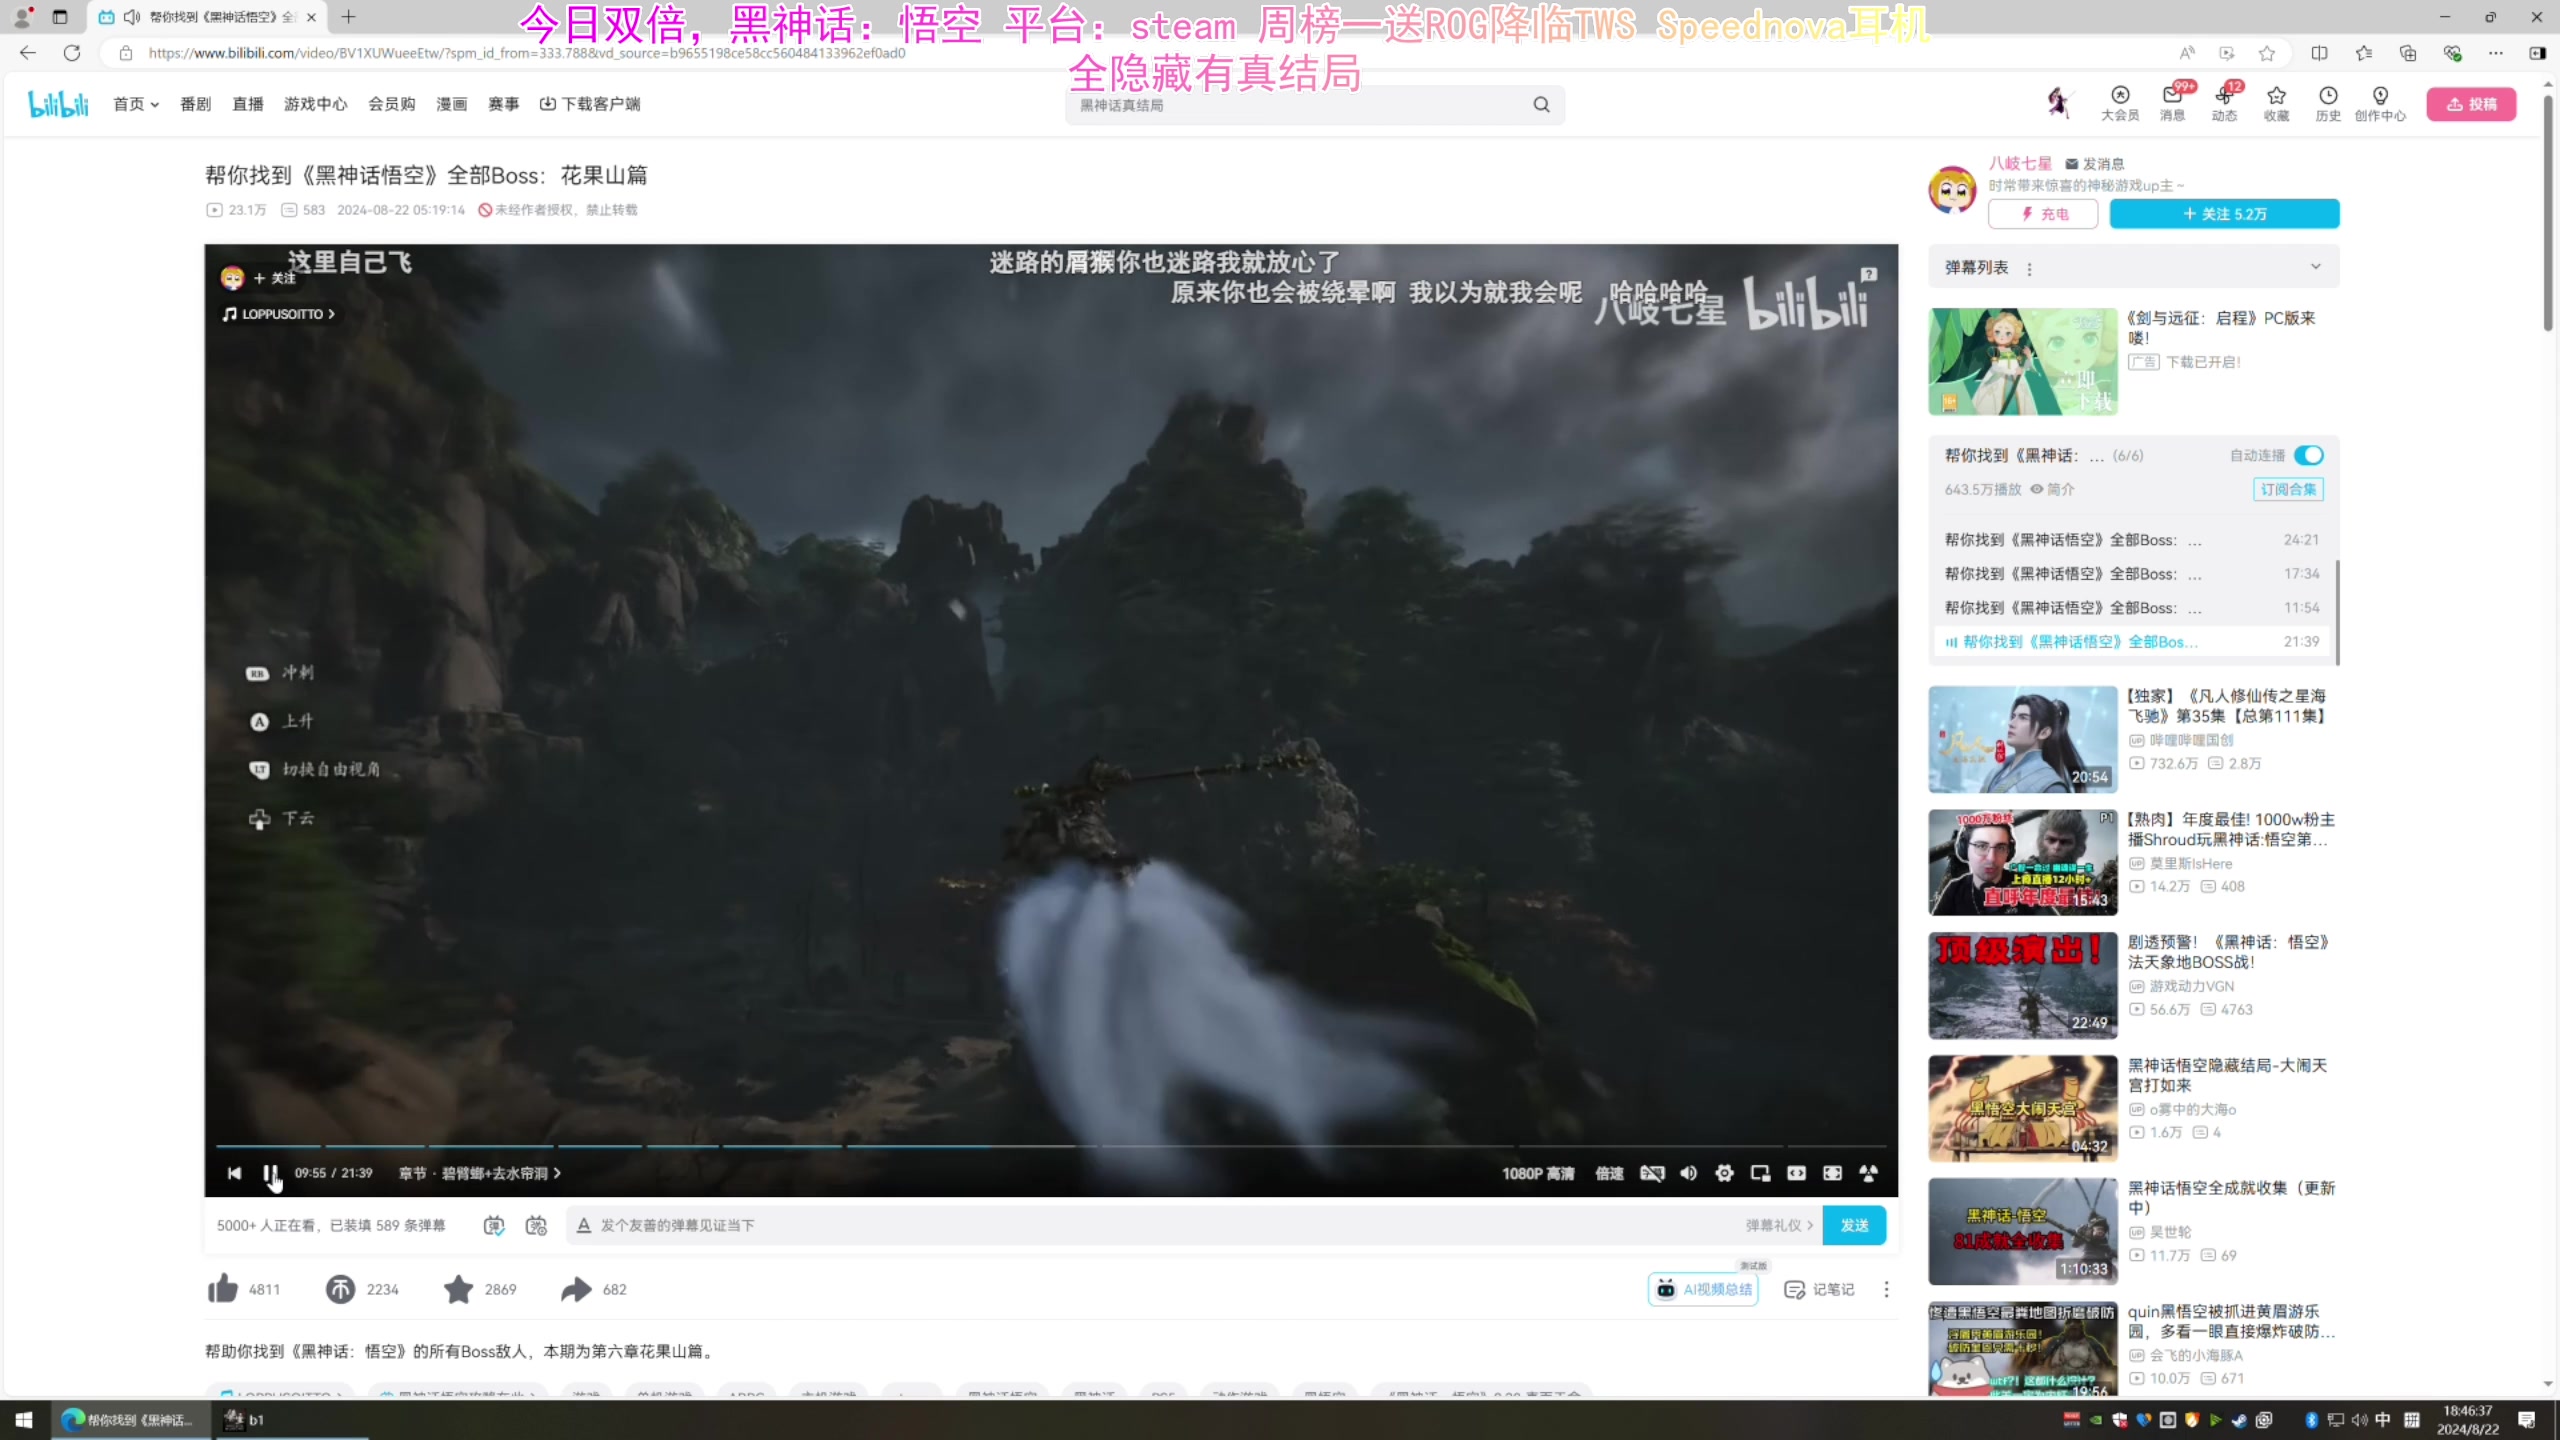The width and height of the screenshot is (2560, 1440).
Task: Open 黑神话悟空隐藏结局 video thumbnail
Action: [2022, 1108]
